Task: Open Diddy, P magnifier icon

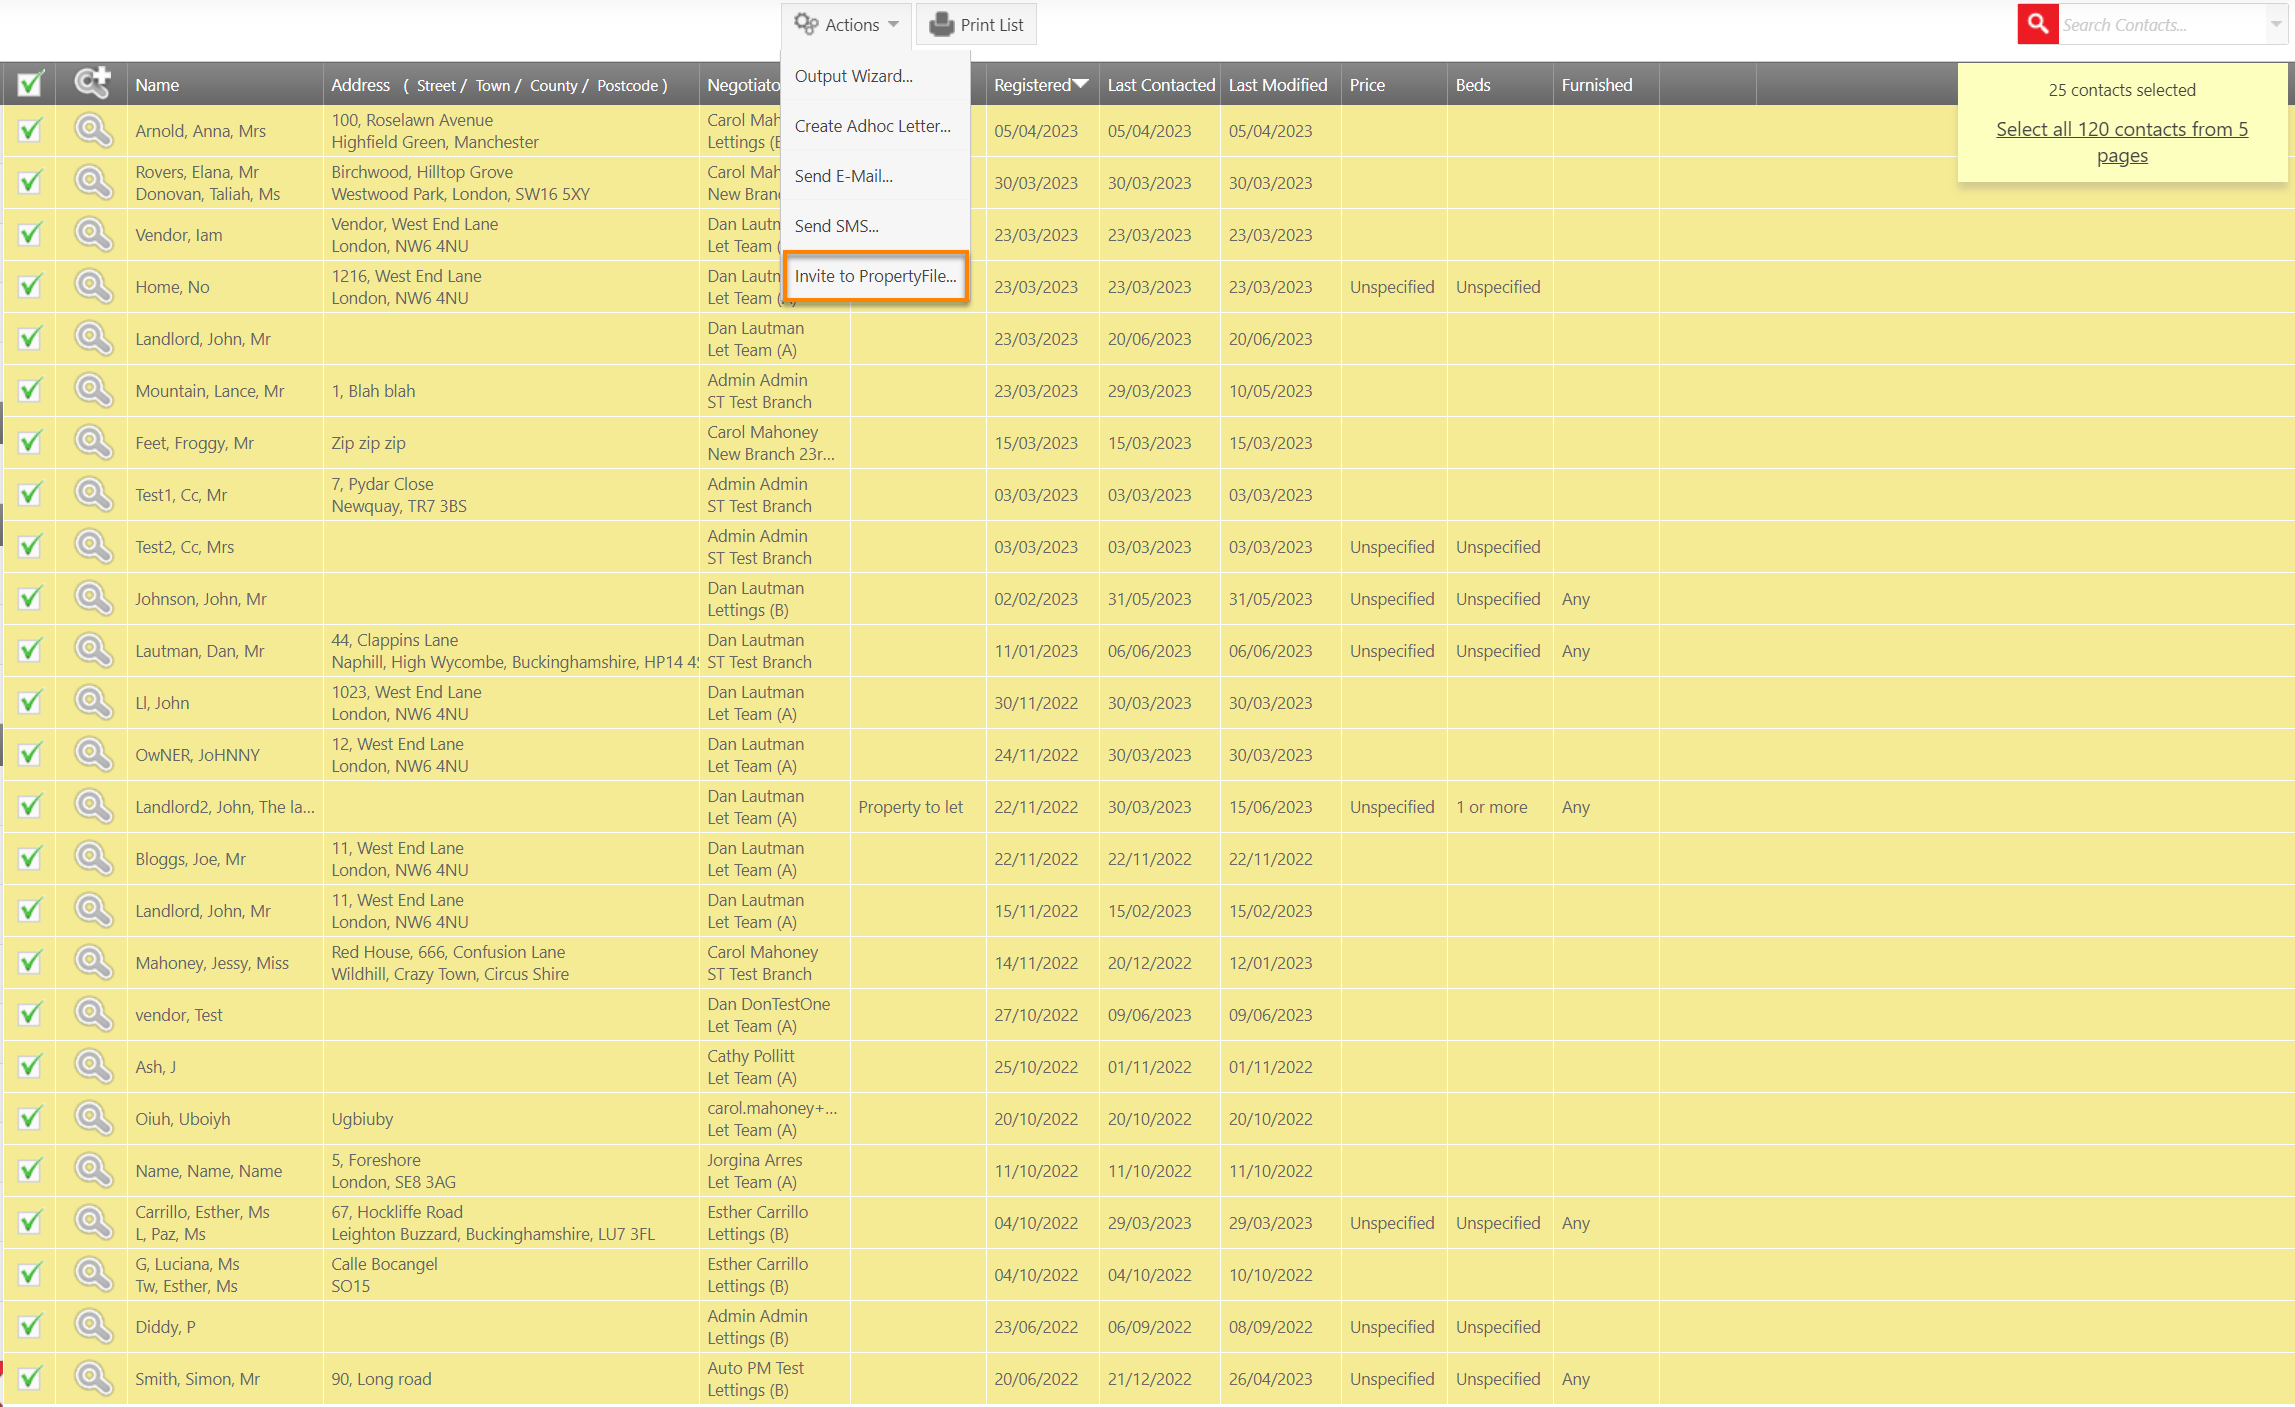Action: tap(93, 1327)
